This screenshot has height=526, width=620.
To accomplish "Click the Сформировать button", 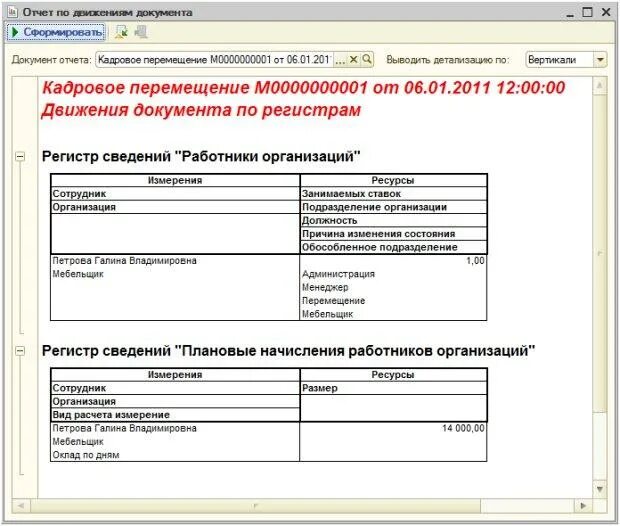I will (56, 32).
